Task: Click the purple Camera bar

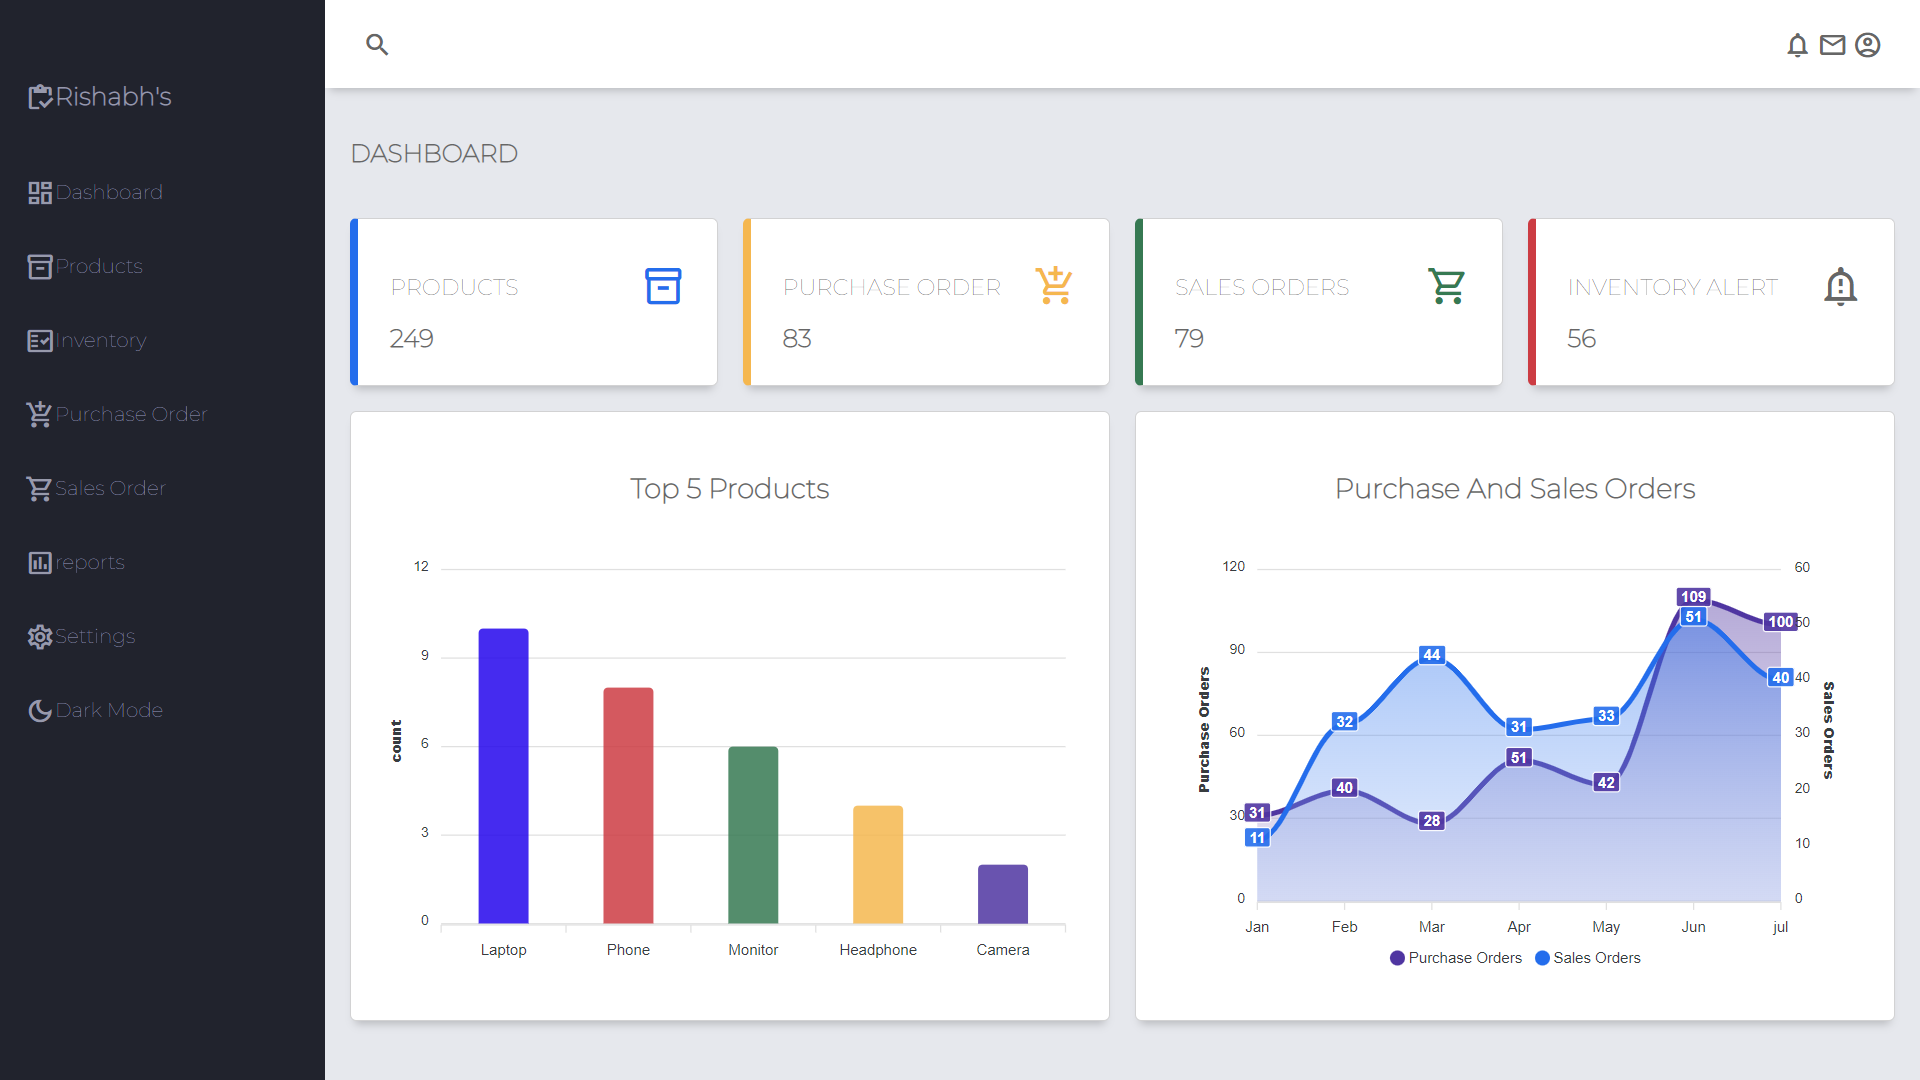Action: 1003,894
